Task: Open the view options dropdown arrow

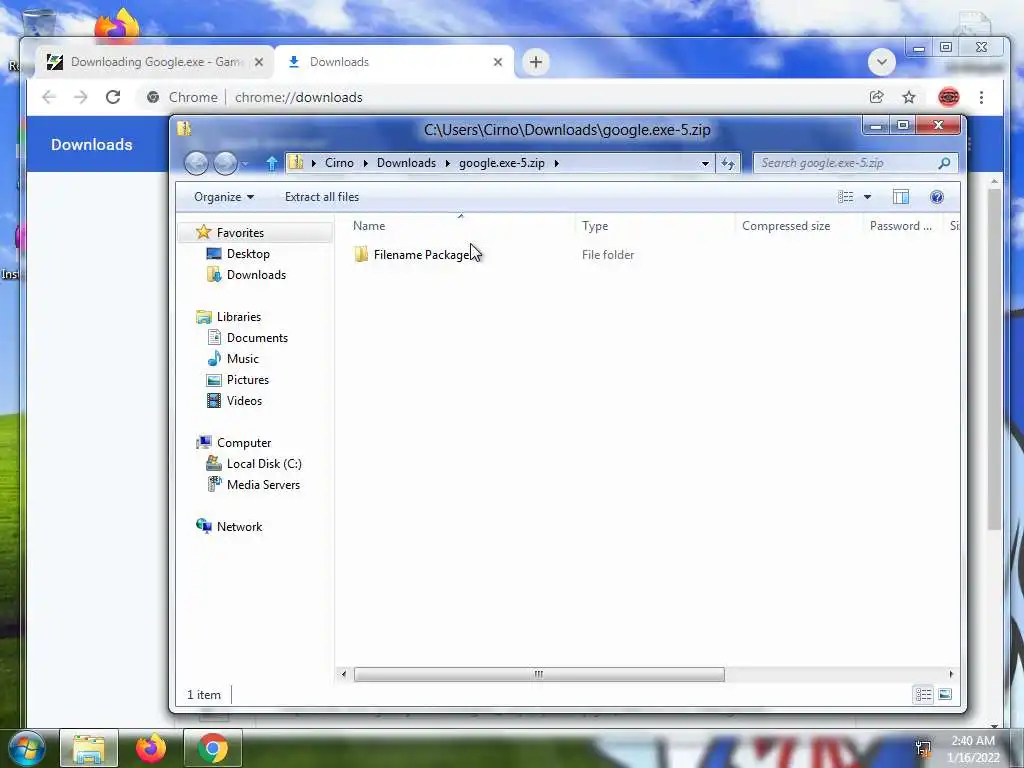Action: click(867, 197)
